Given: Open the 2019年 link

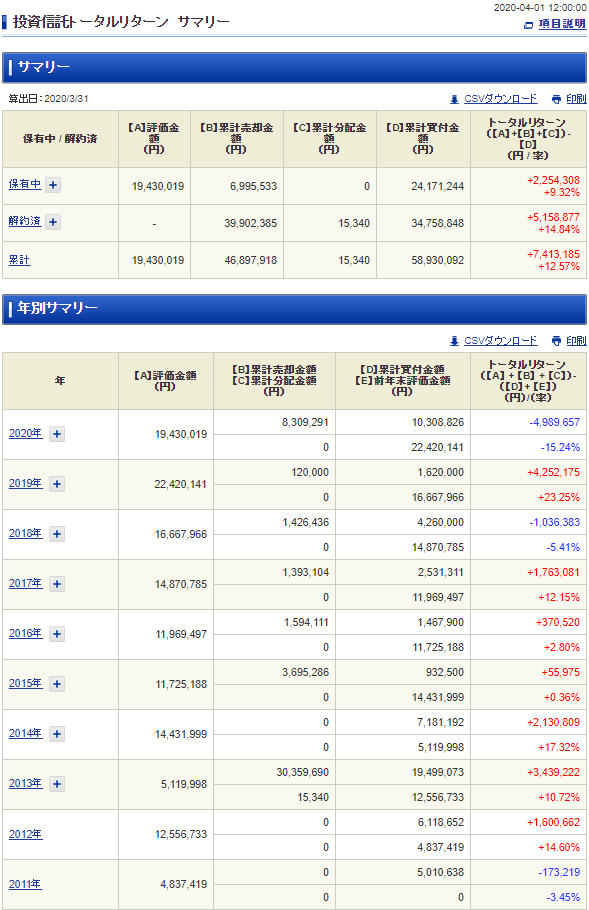Looking at the screenshot, I should click(x=26, y=483).
